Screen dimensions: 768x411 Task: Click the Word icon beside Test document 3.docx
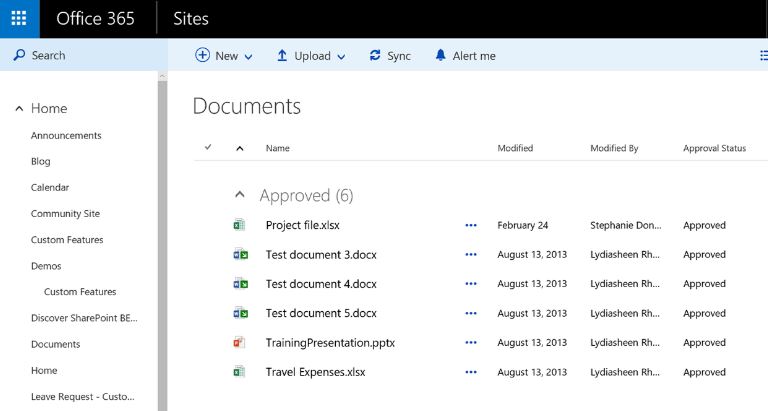pos(239,255)
